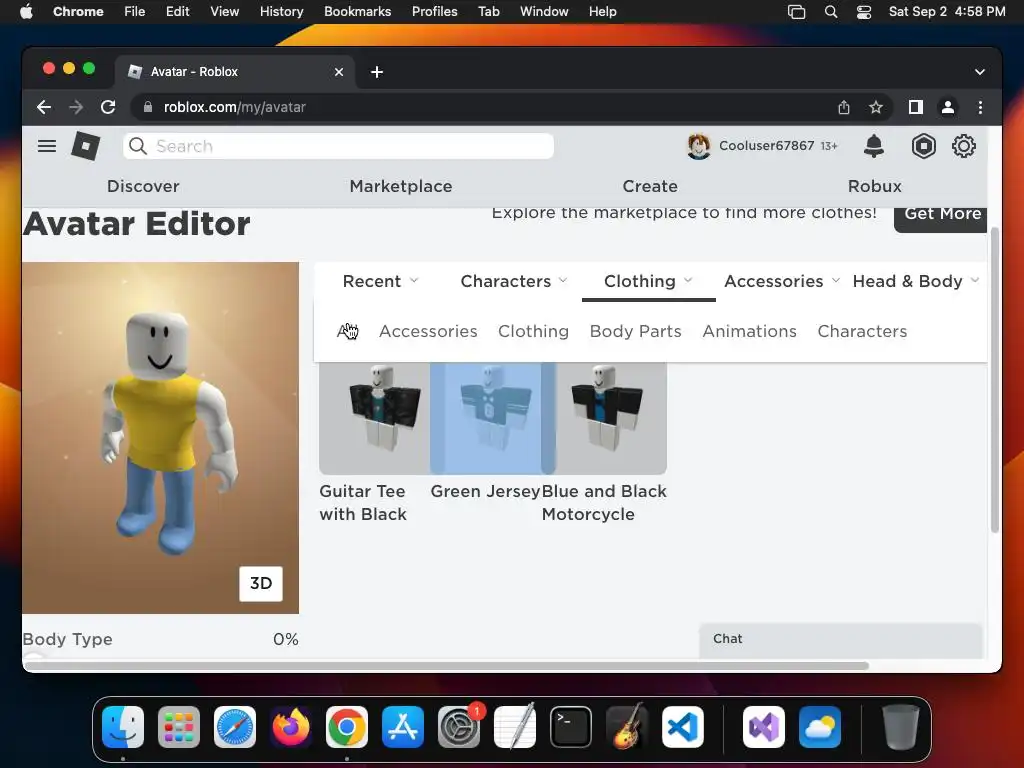This screenshot has width=1024, height=768.
Task: Go to the Discover page
Action: (x=143, y=186)
